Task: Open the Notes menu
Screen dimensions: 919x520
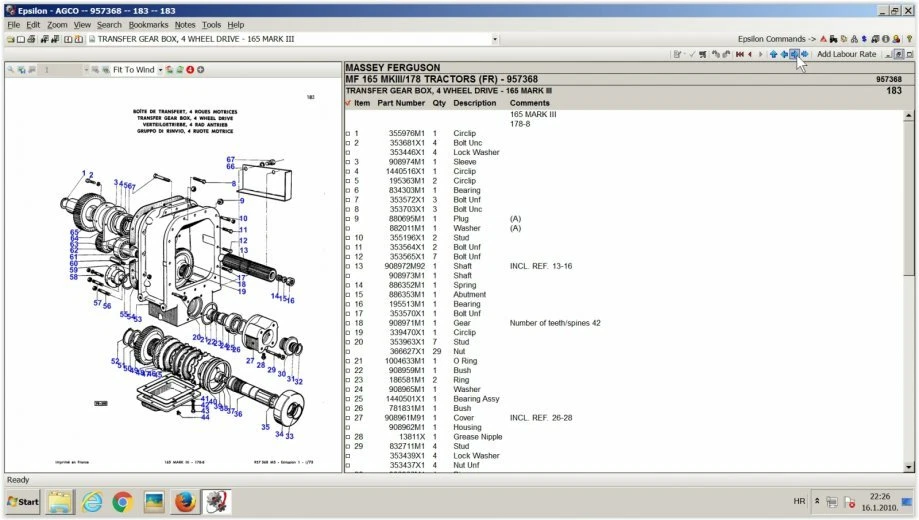Action: pos(185,25)
